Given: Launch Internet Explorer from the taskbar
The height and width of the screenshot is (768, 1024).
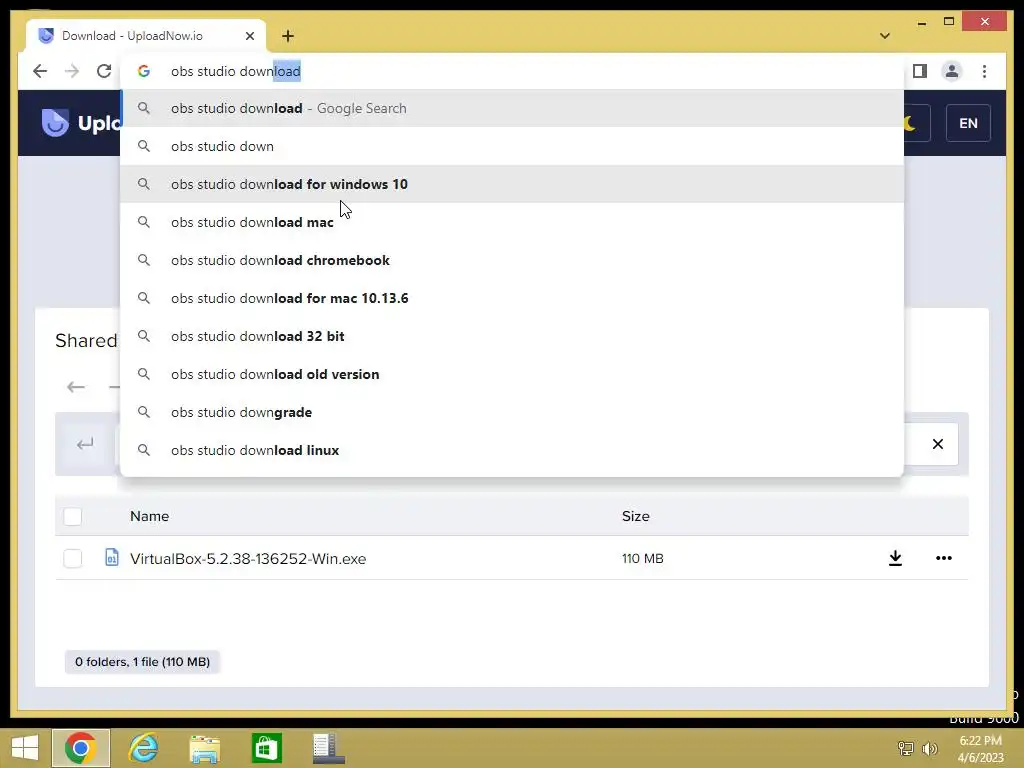Looking at the screenshot, I should (143, 748).
